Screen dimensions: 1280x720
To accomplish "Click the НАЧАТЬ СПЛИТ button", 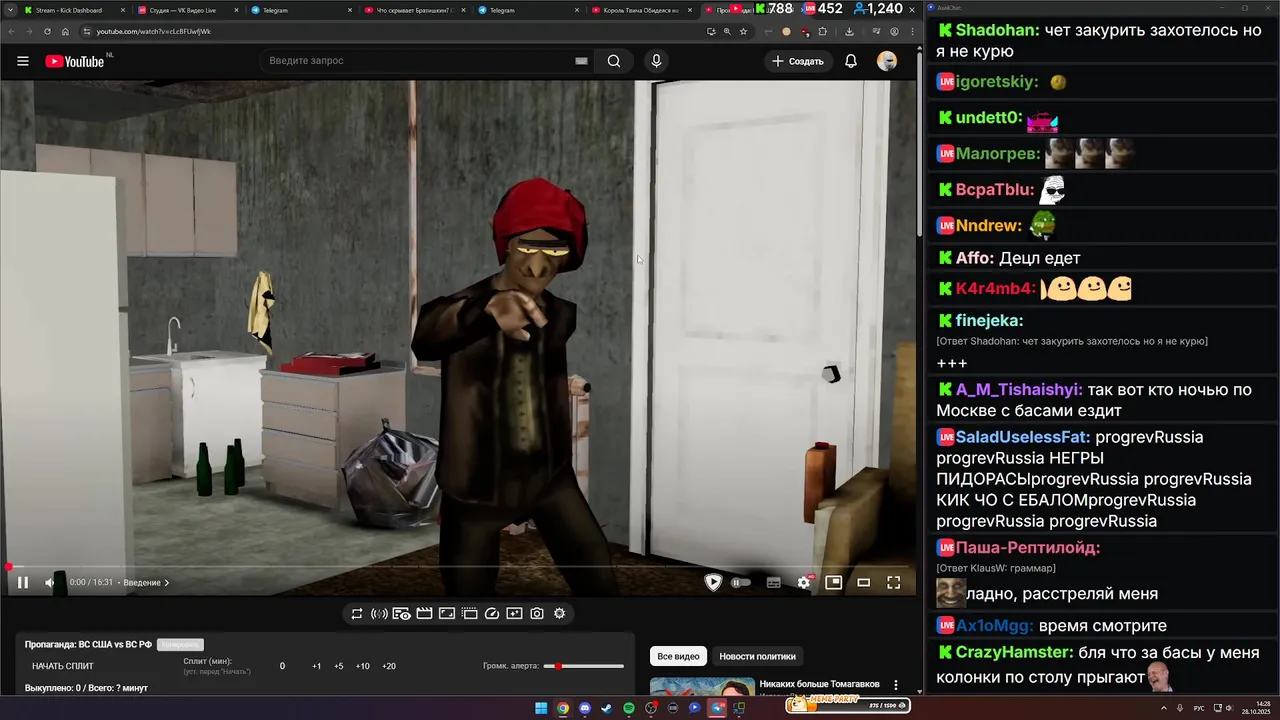I will (x=63, y=666).
